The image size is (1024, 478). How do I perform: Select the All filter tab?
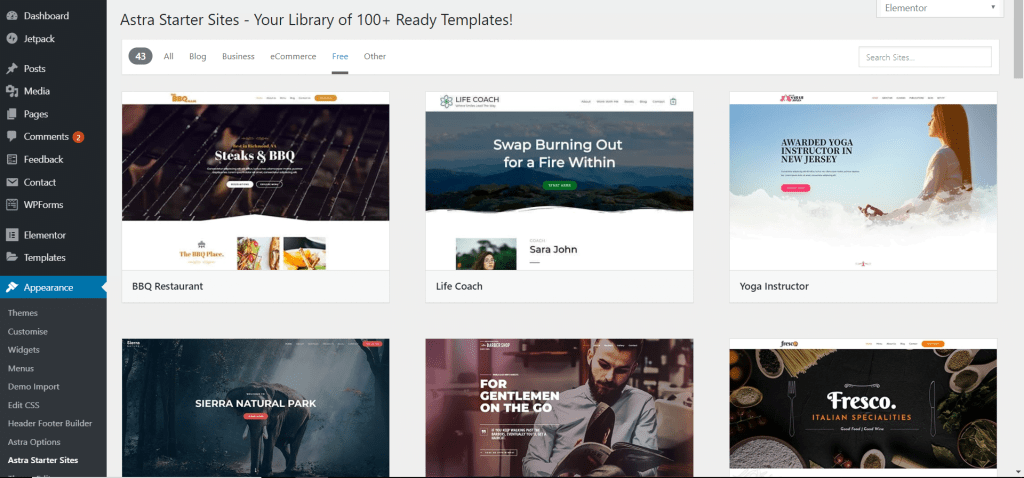pyautogui.click(x=168, y=57)
